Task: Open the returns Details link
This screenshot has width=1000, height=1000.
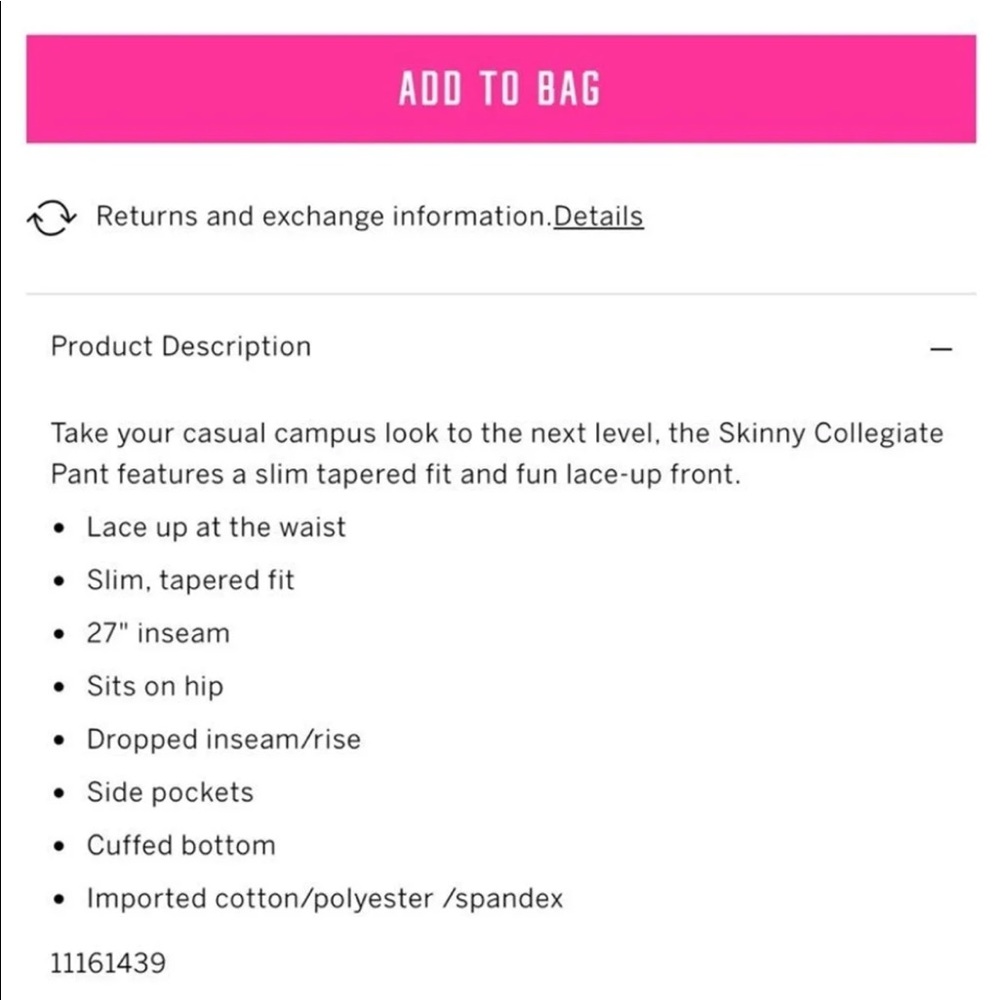Action: click(598, 216)
